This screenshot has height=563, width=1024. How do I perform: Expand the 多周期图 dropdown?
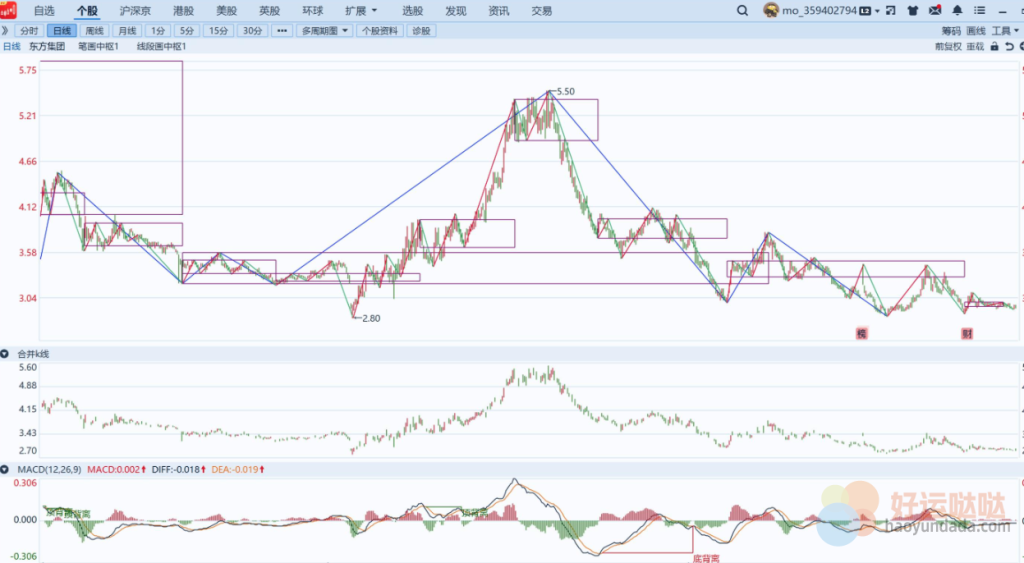pyautogui.click(x=325, y=31)
